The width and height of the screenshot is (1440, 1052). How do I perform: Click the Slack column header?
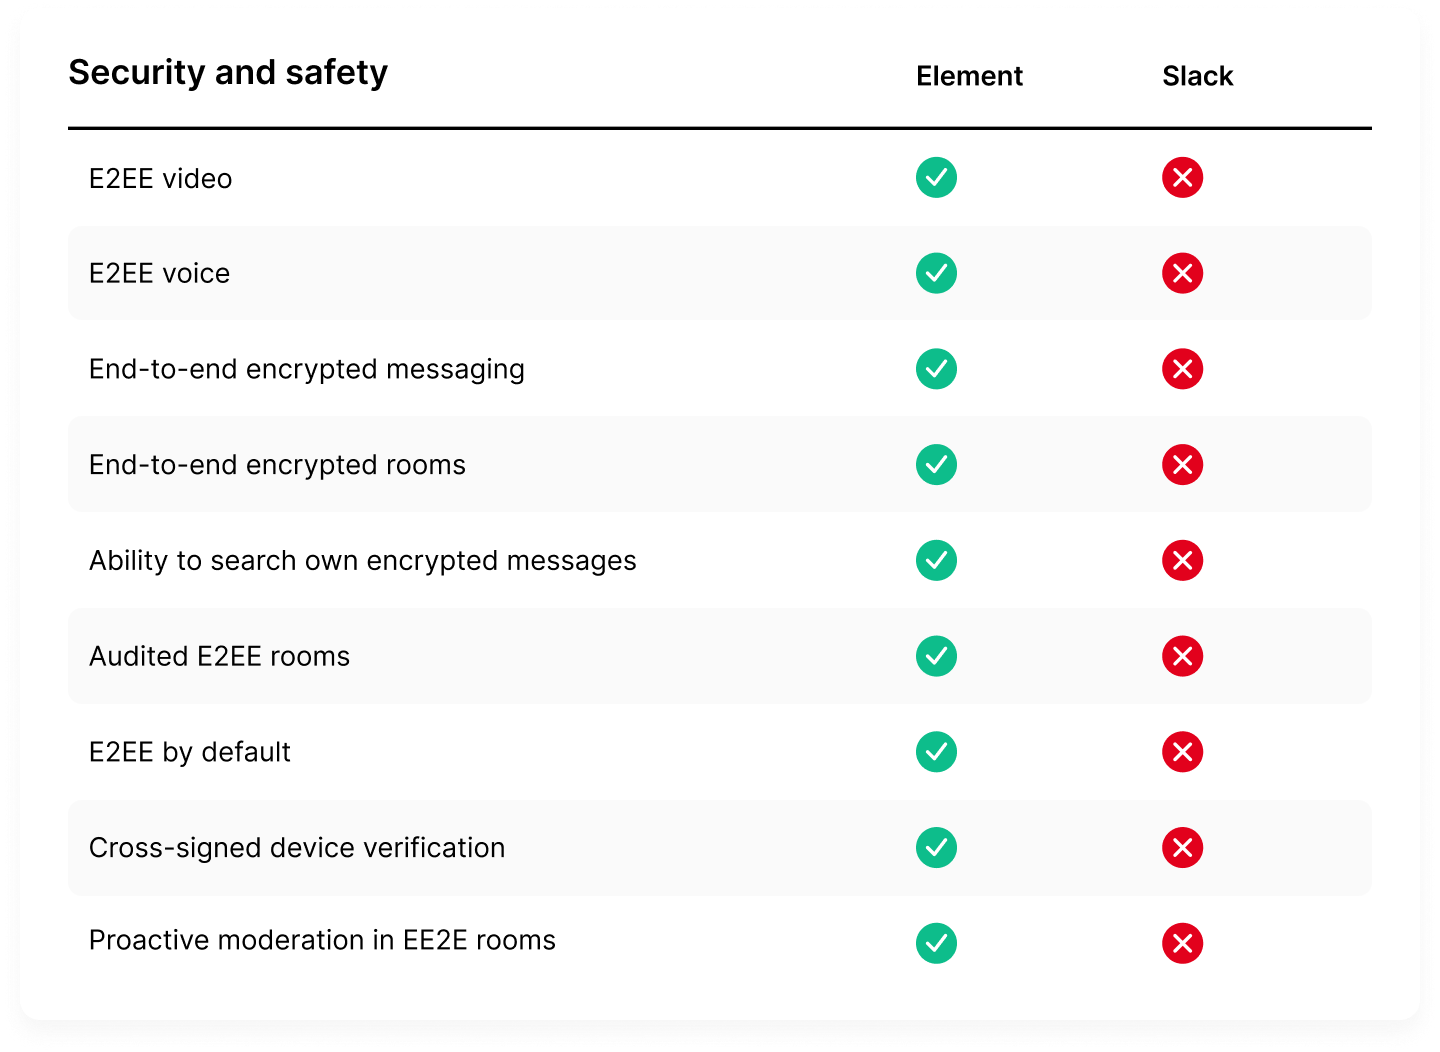click(1197, 76)
